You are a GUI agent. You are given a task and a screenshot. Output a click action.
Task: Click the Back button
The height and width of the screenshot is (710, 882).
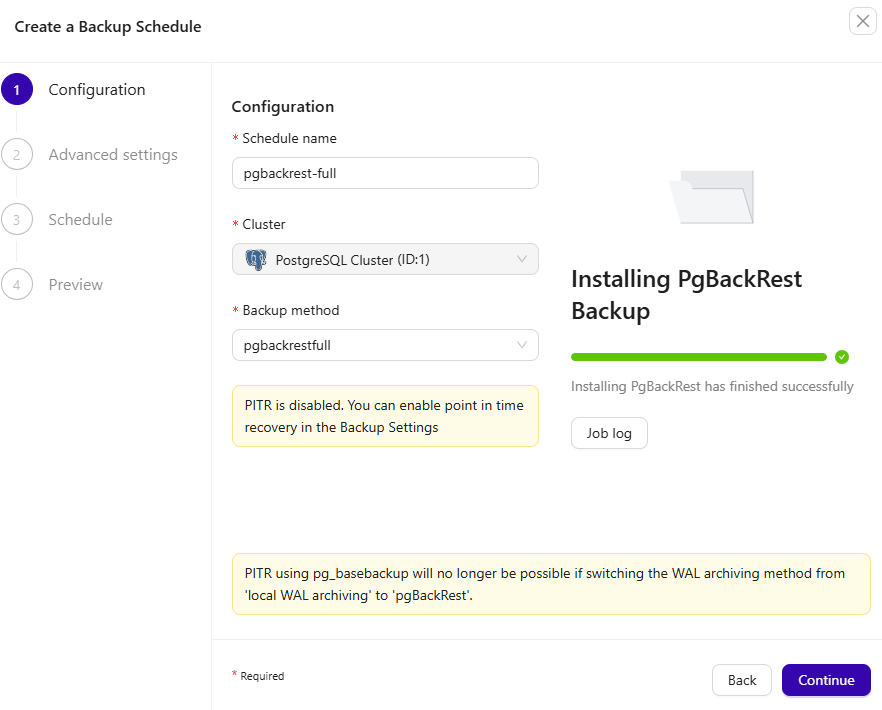pyautogui.click(x=741, y=680)
